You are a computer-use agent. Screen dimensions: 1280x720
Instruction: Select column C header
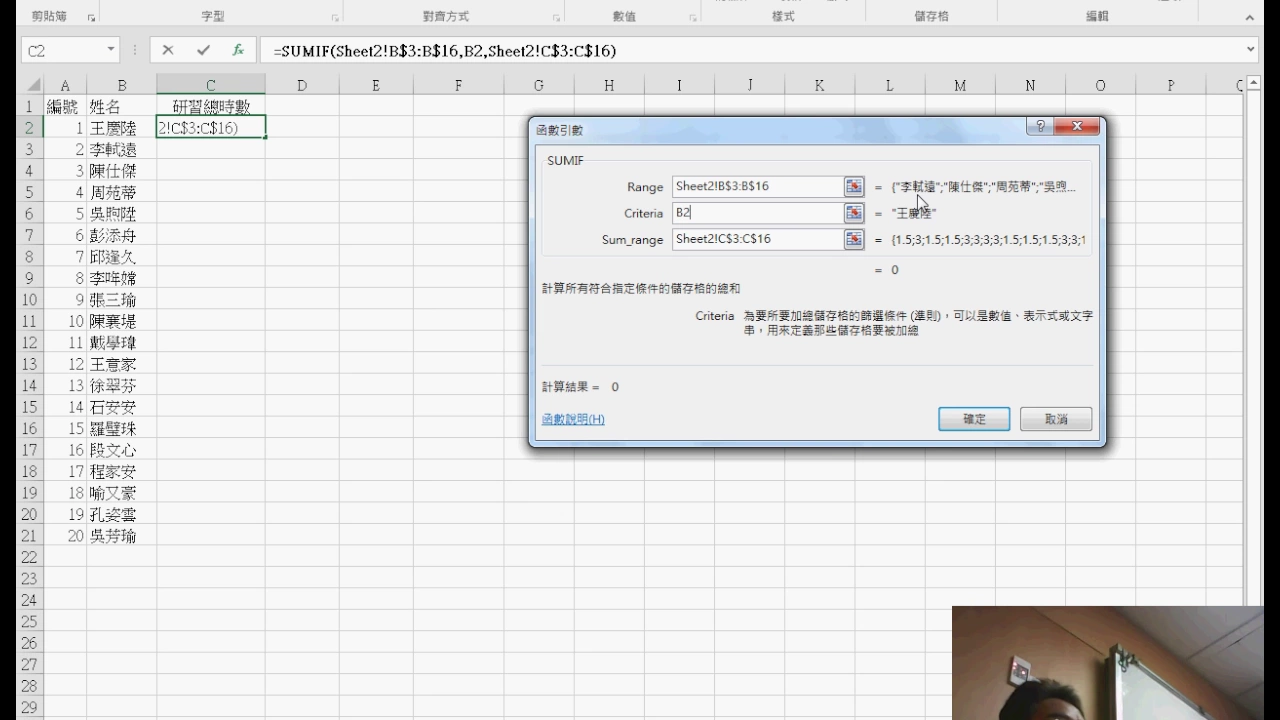tap(211, 86)
